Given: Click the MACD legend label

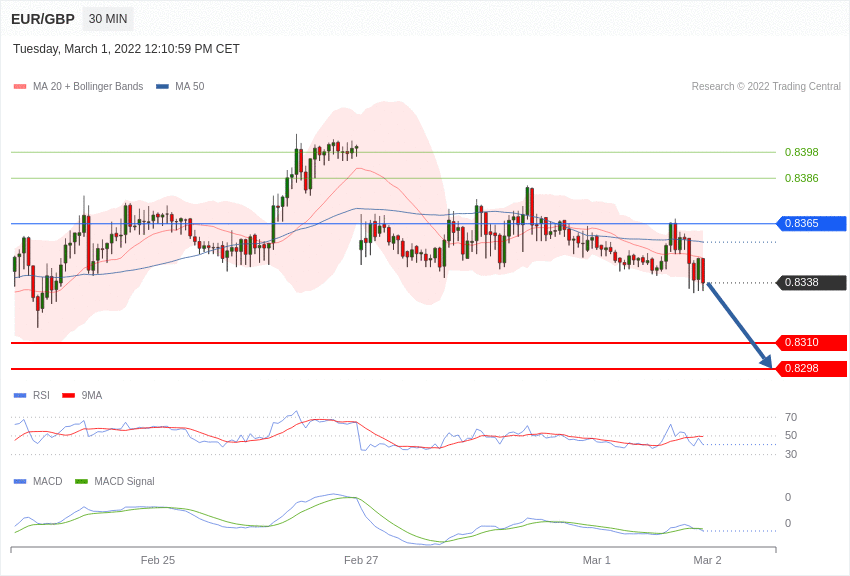Looking at the screenshot, I should [x=48, y=481].
